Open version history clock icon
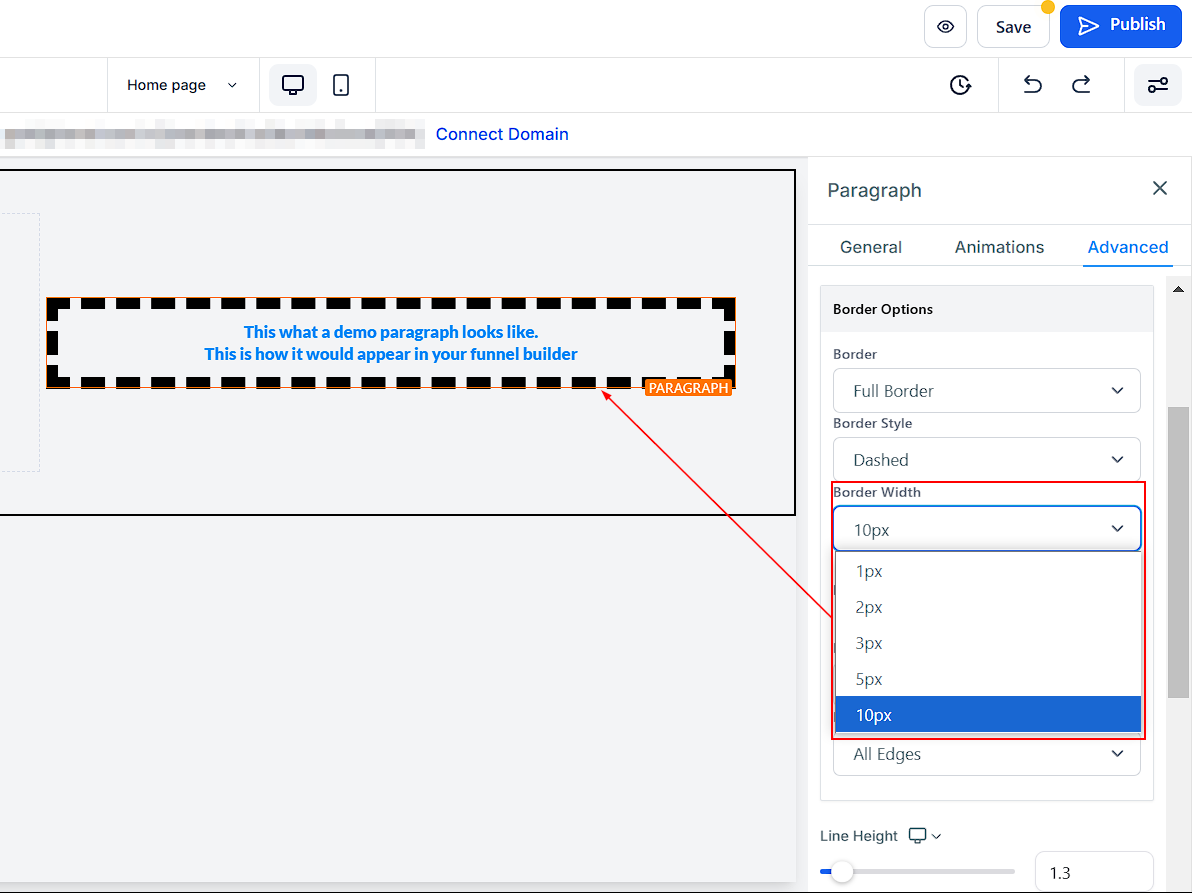This screenshot has height=893, width=1192. (960, 85)
